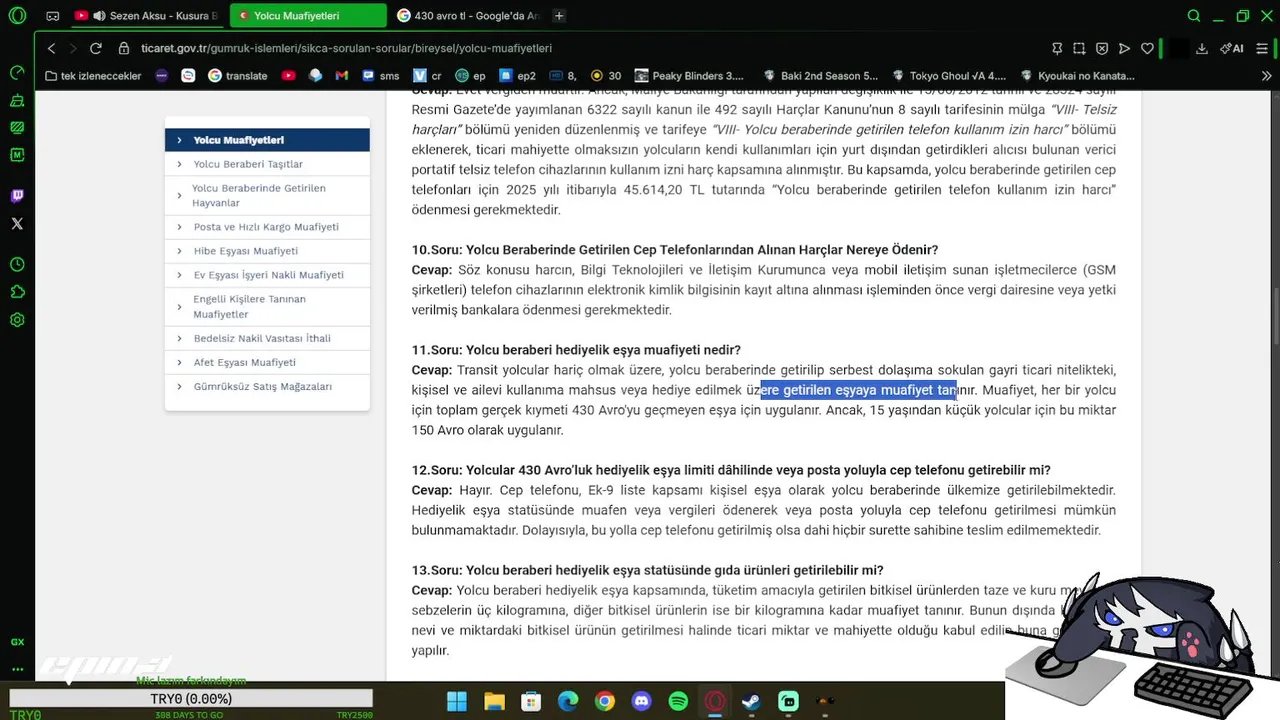1280x720 pixels.
Task: Open History clock icon in sidebar
Action: click(17, 264)
